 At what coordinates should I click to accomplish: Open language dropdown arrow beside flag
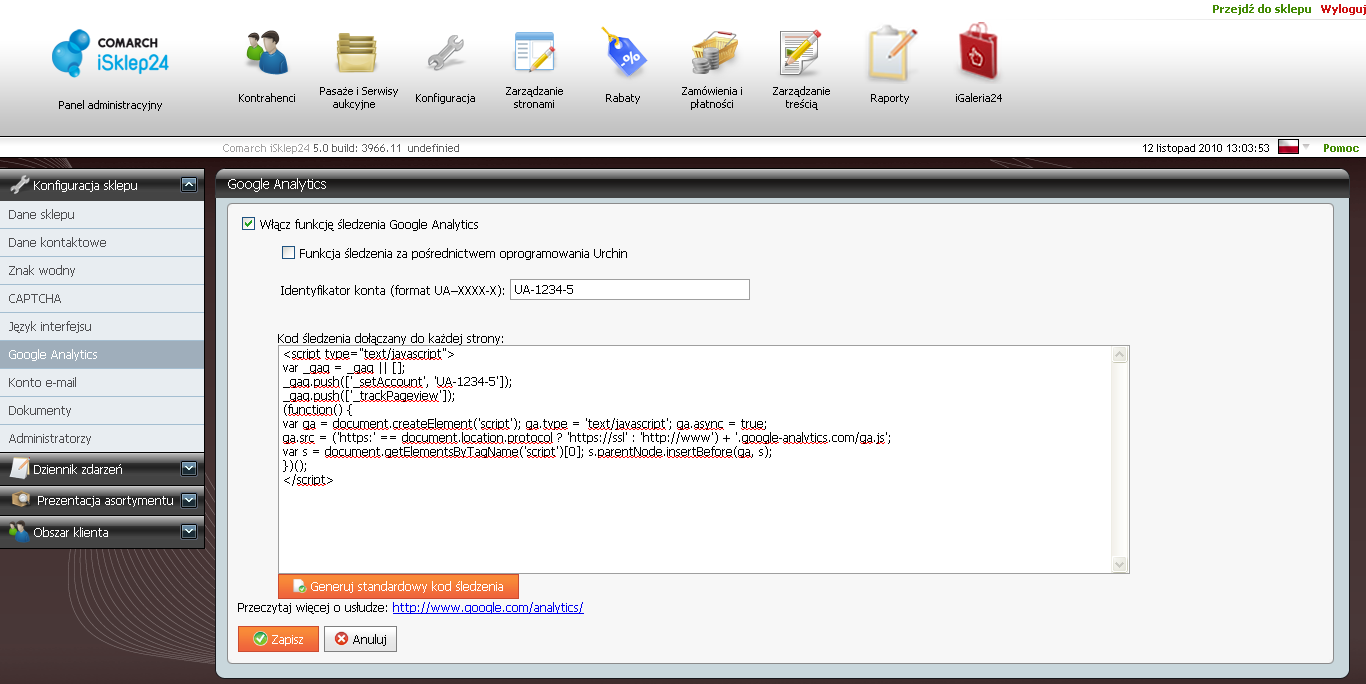[x=1305, y=147]
